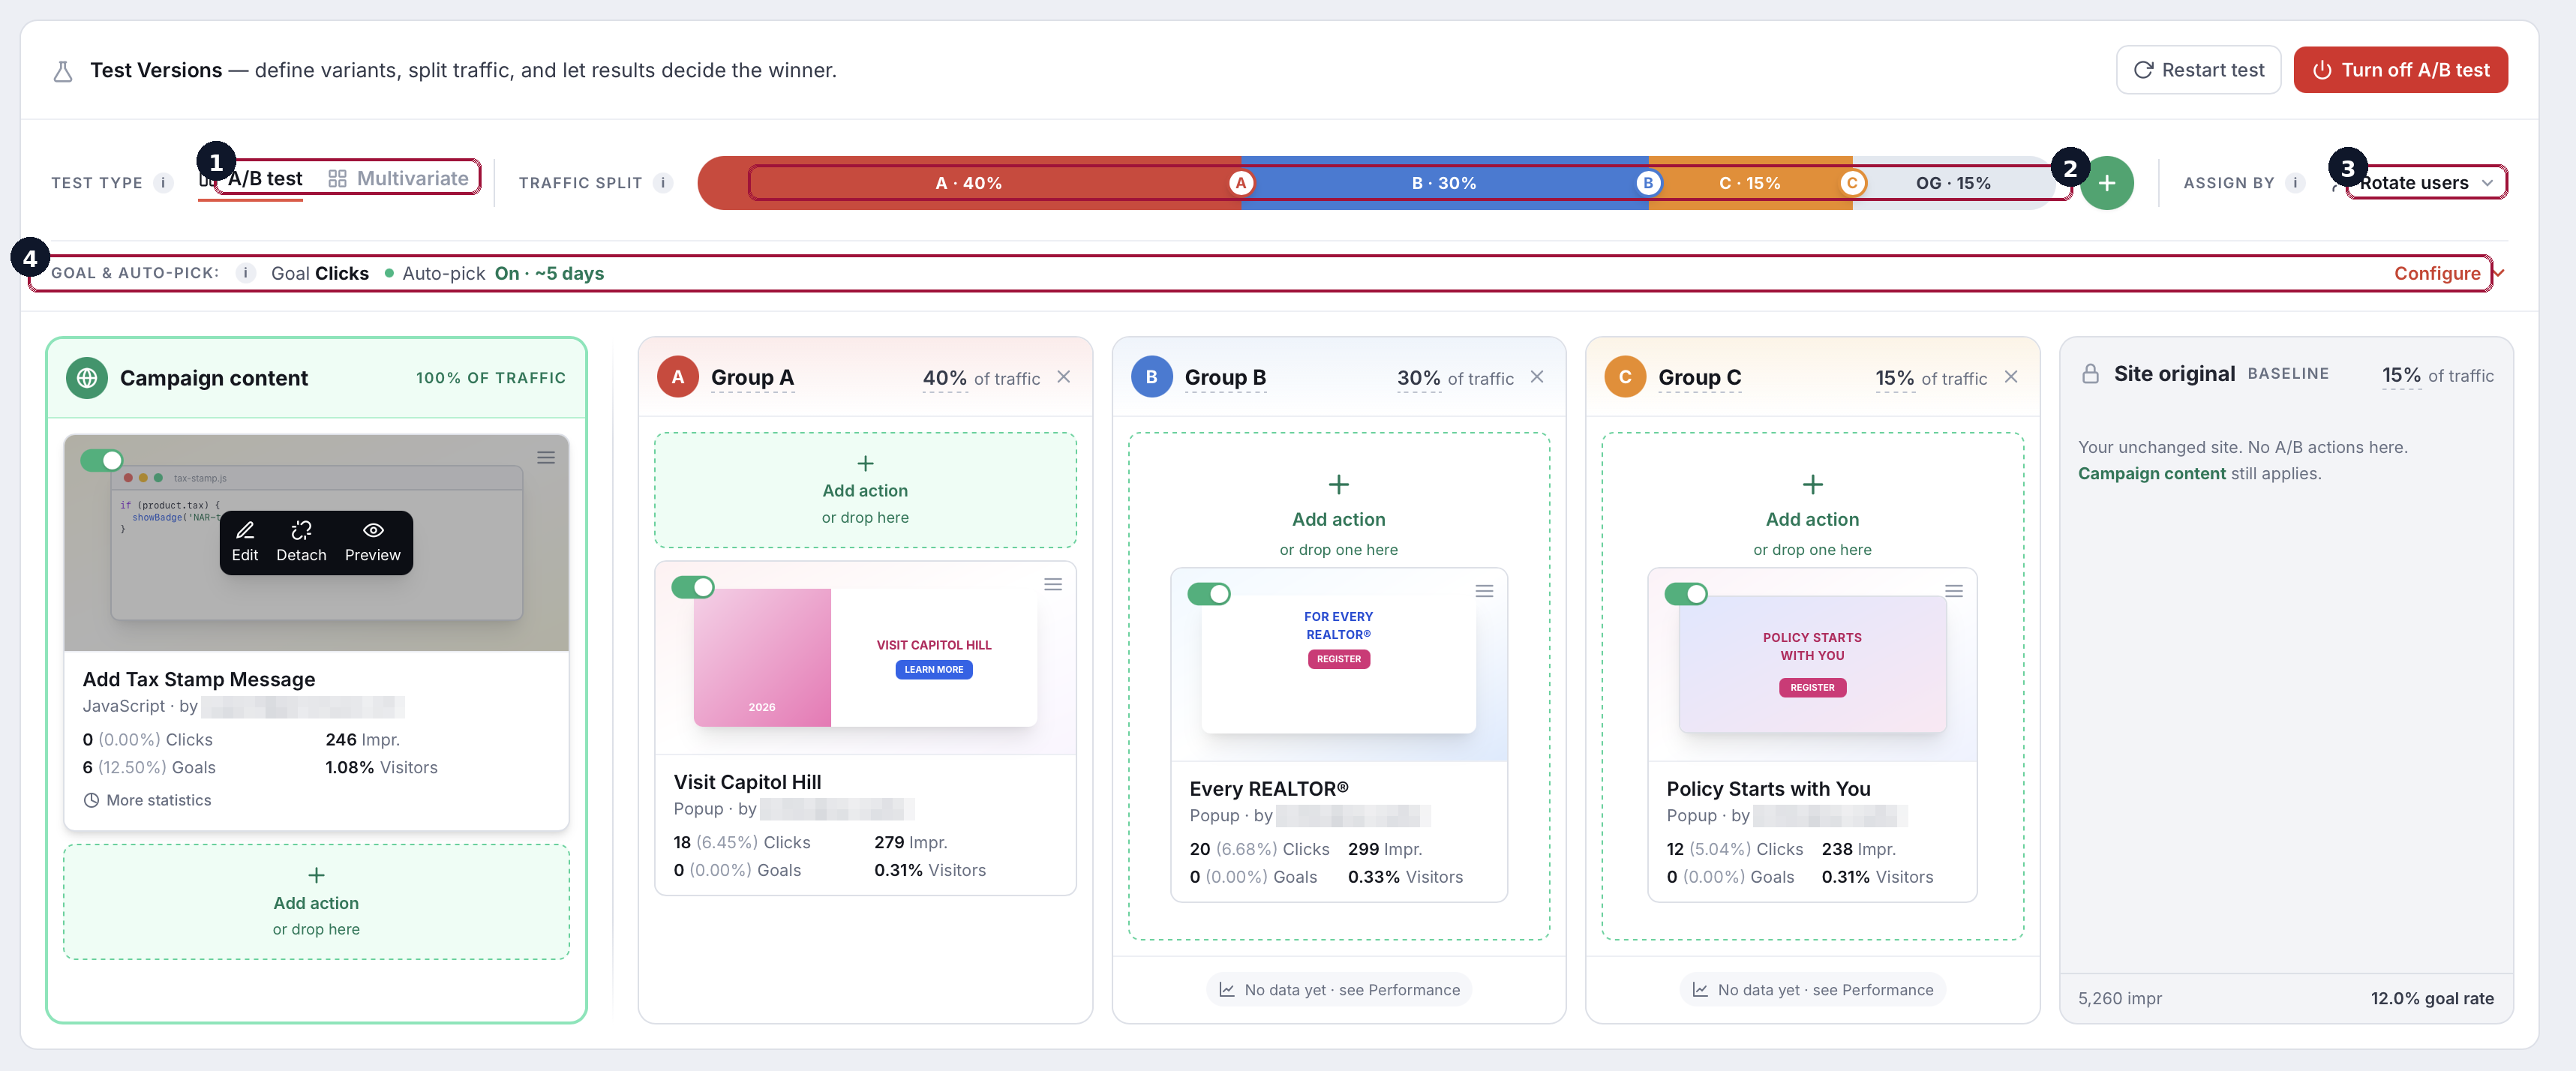Click the Edit pencil icon on Tax Stamp card

coord(245,530)
